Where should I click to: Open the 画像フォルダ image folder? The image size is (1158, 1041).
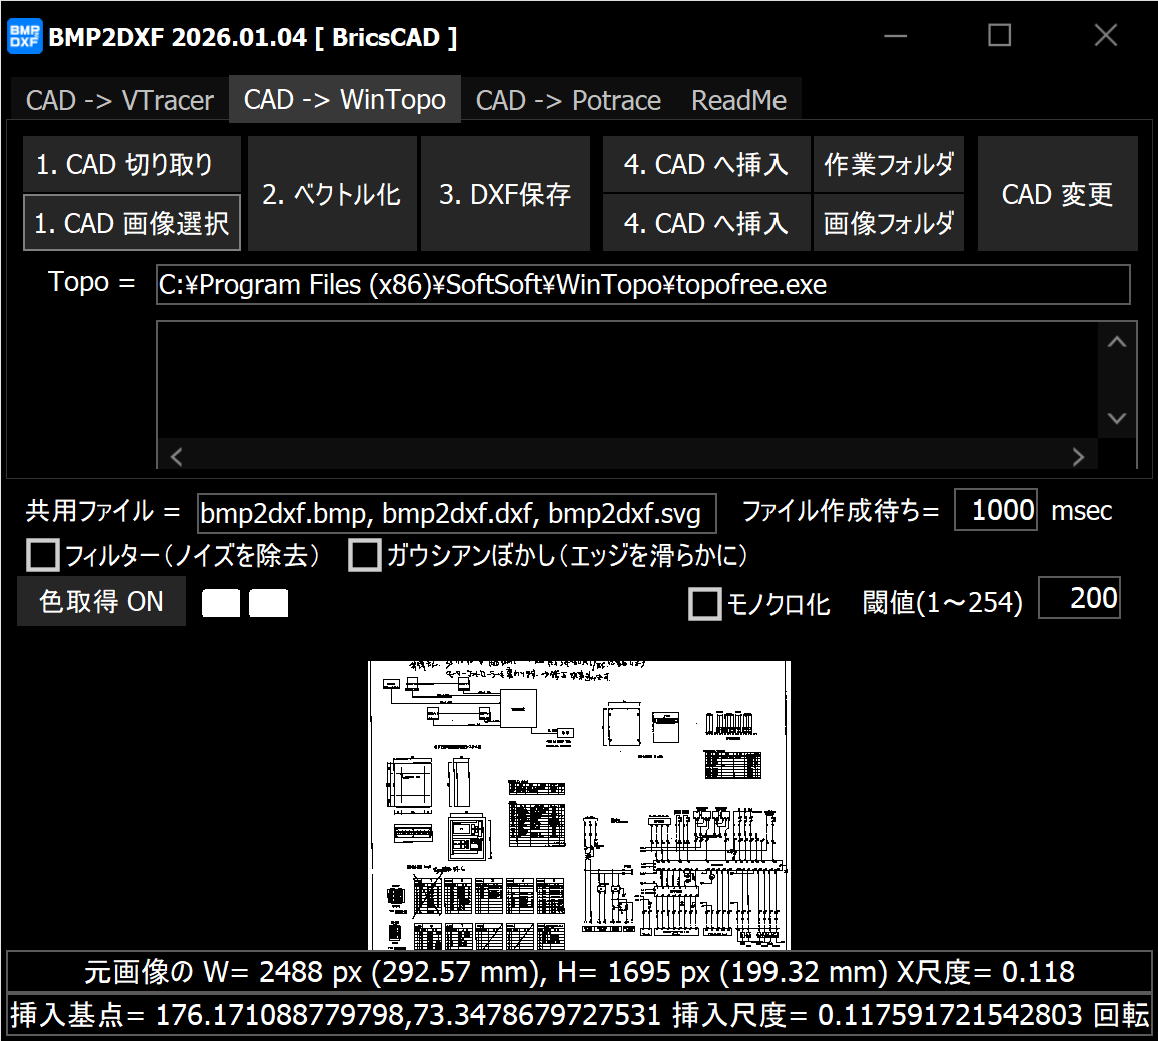[888, 223]
